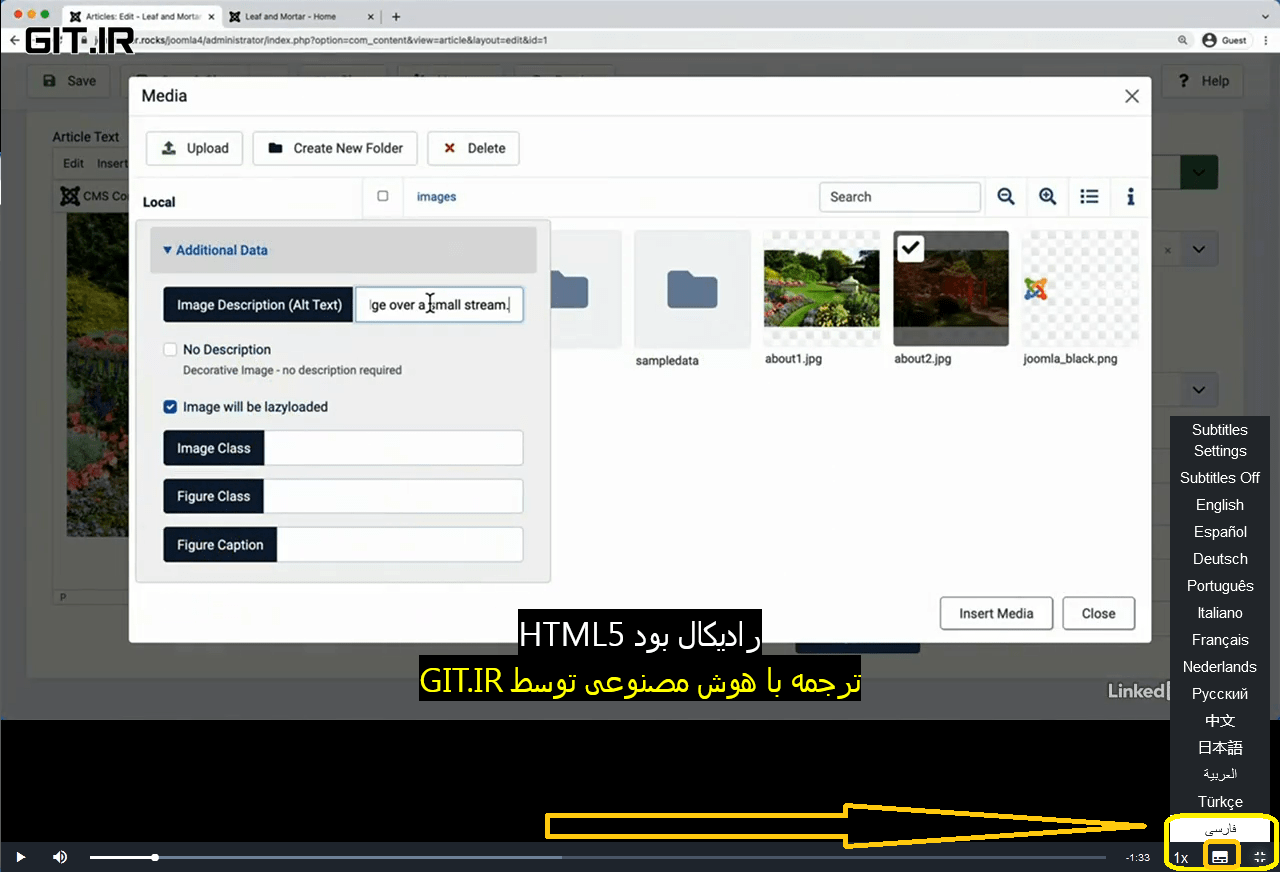Mute the video player audio

click(60, 856)
